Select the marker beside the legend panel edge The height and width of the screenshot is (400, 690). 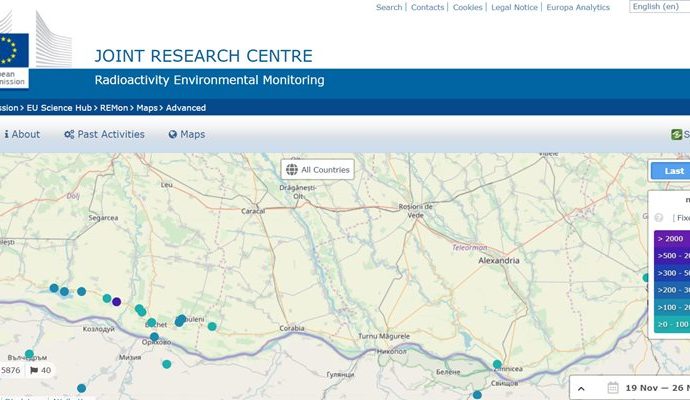point(646,278)
